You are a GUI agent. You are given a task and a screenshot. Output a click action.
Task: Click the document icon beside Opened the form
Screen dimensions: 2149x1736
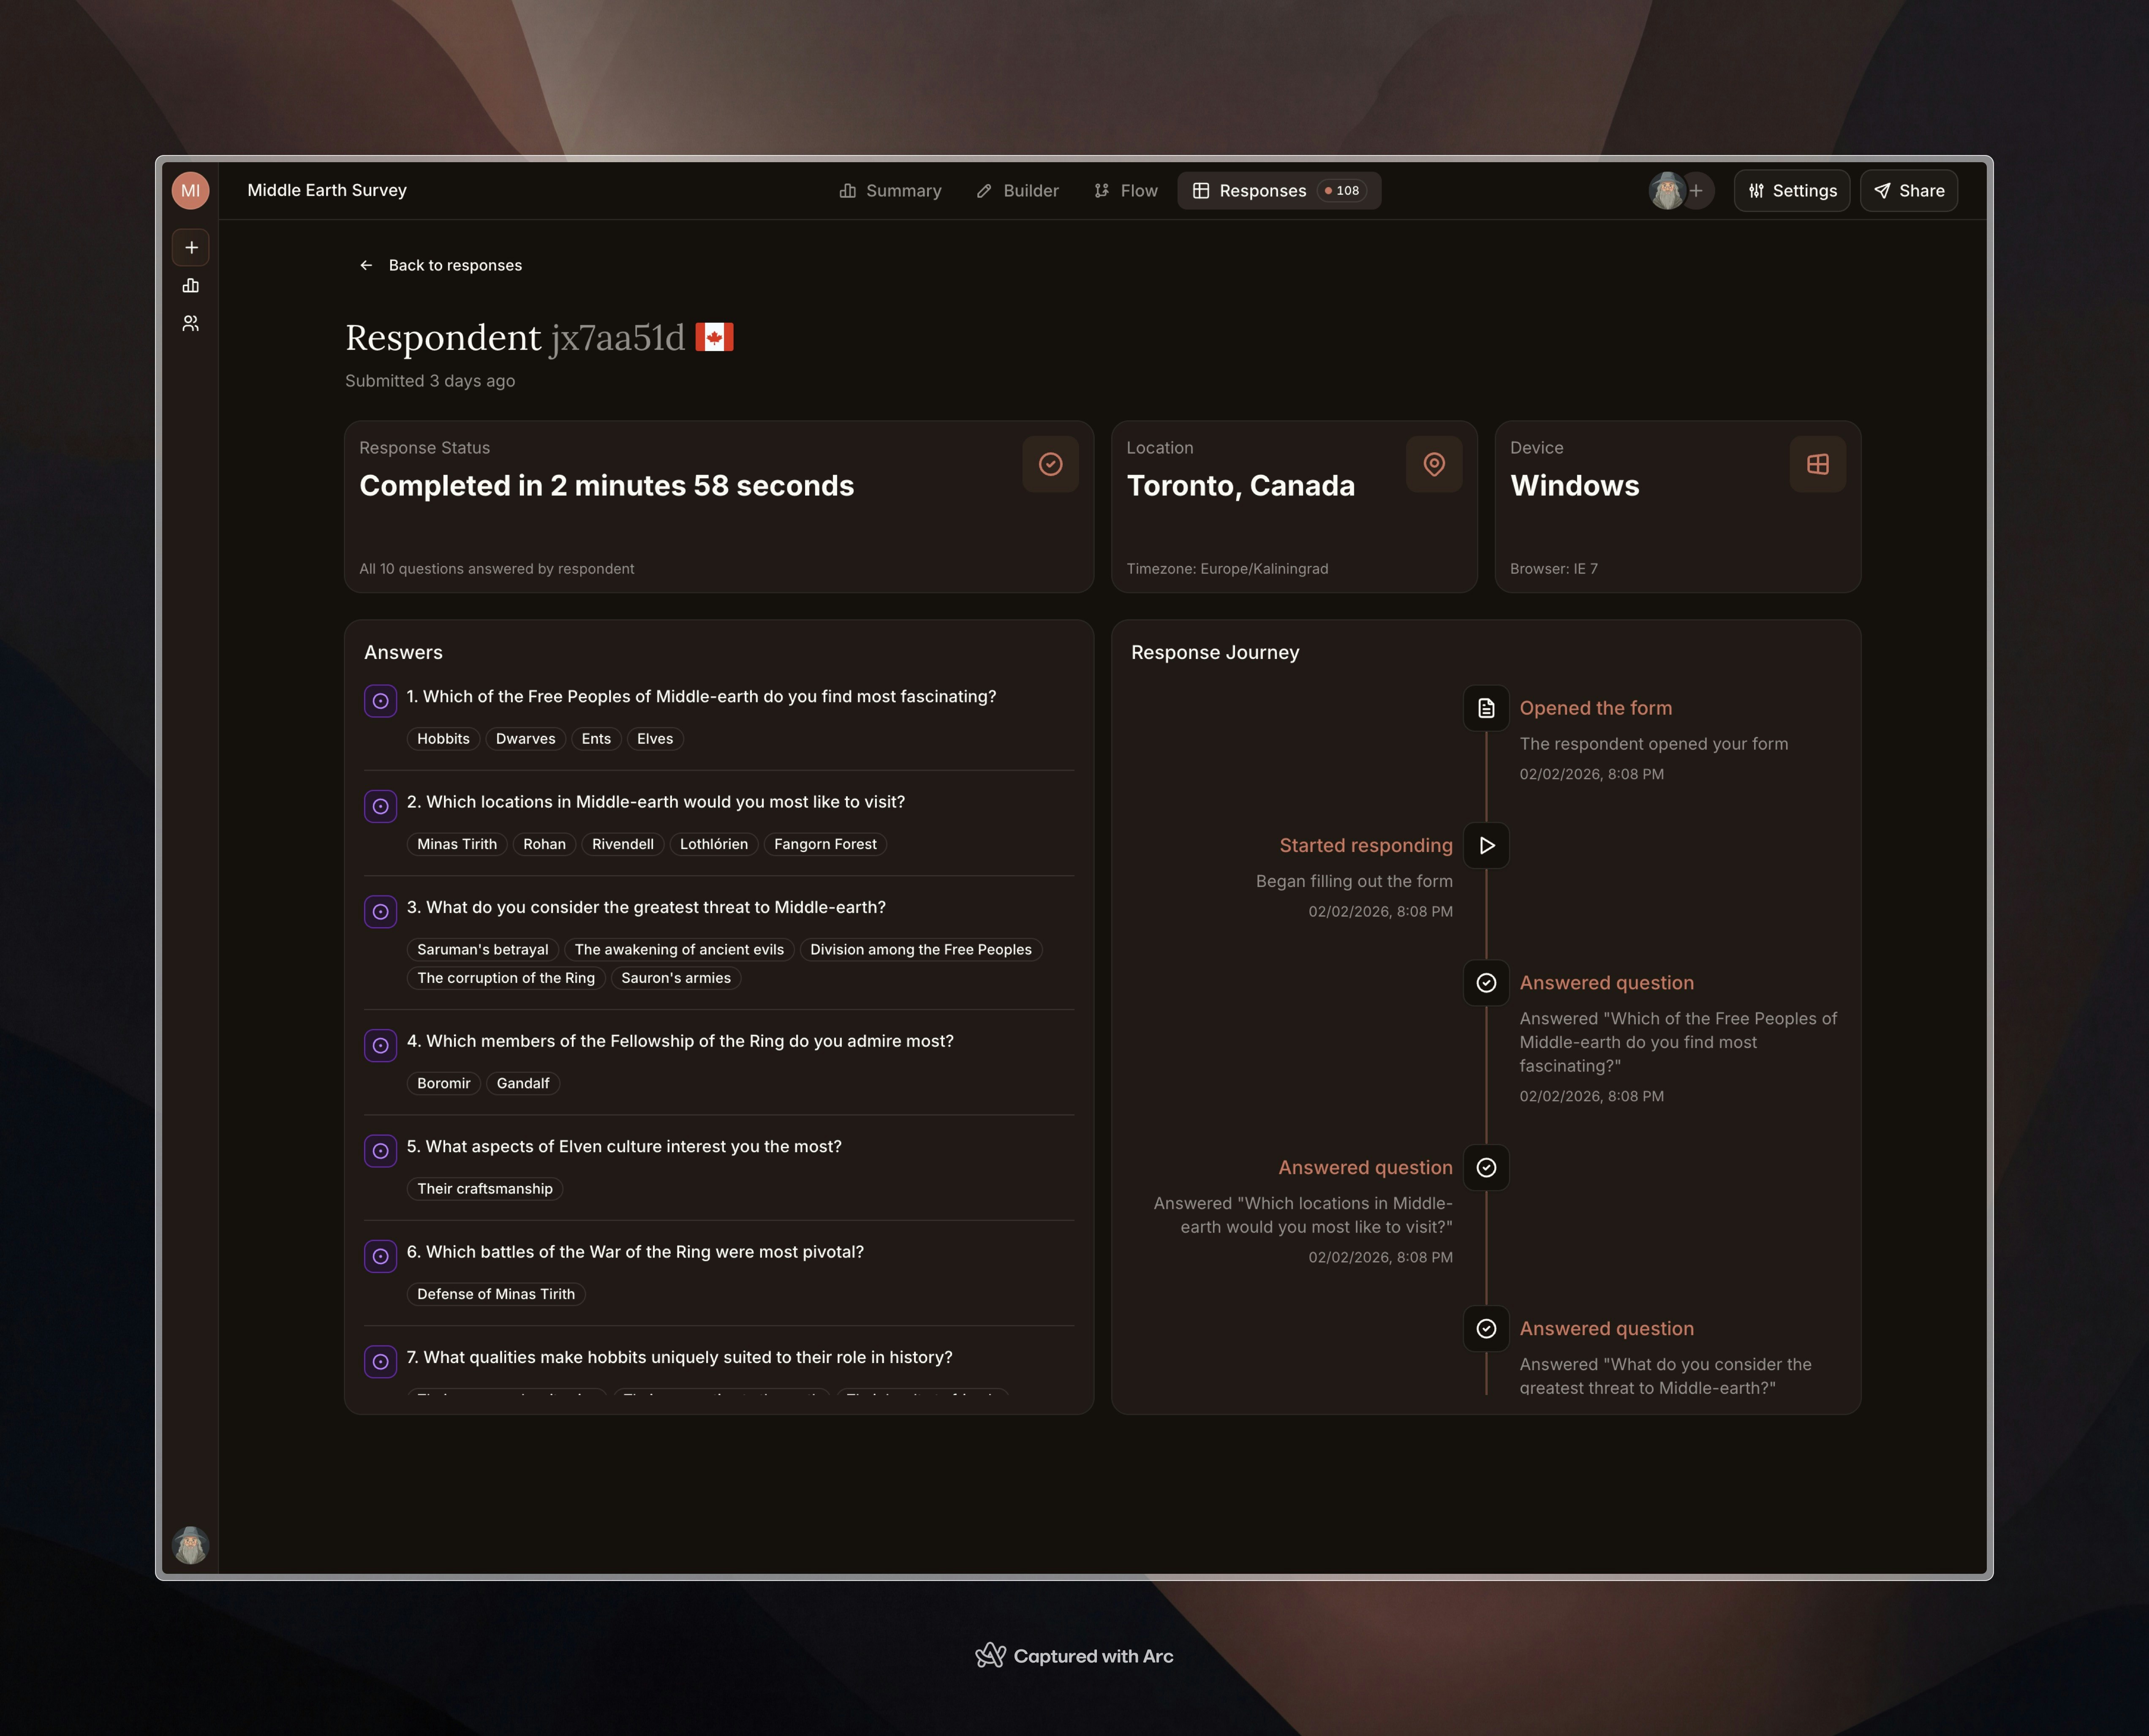point(1486,708)
